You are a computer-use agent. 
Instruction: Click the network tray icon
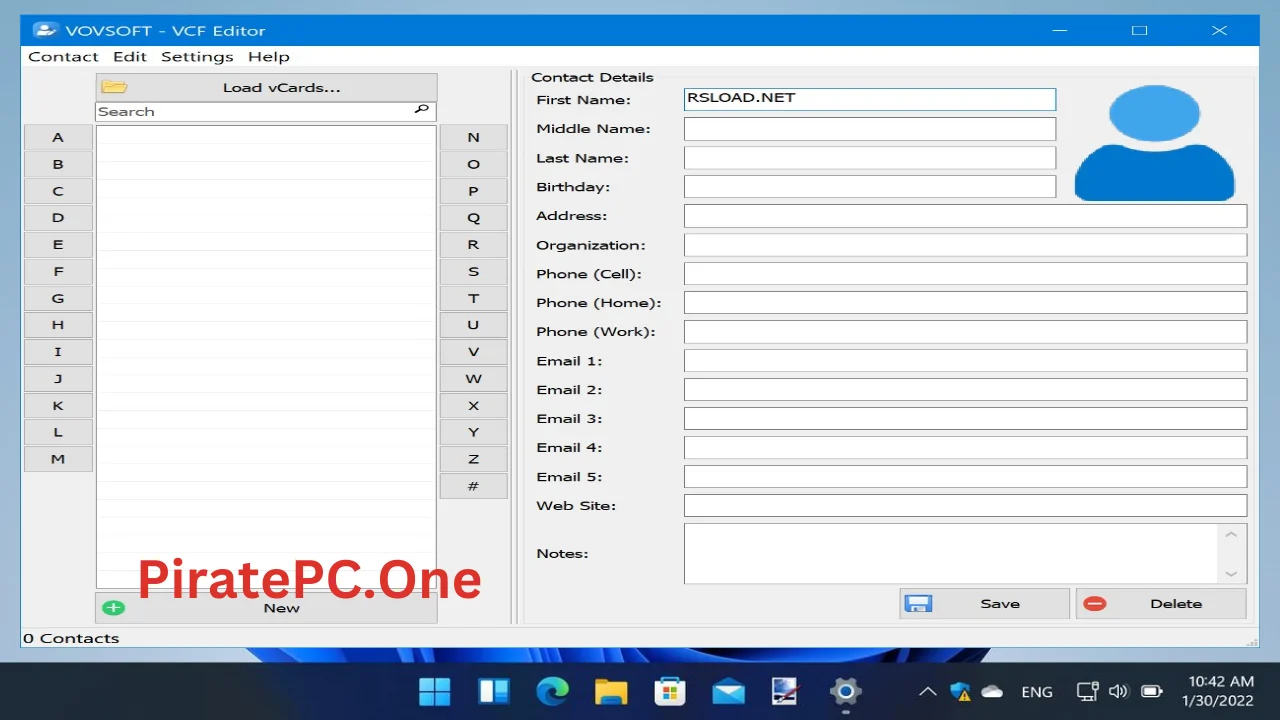(x=1087, y=691)
